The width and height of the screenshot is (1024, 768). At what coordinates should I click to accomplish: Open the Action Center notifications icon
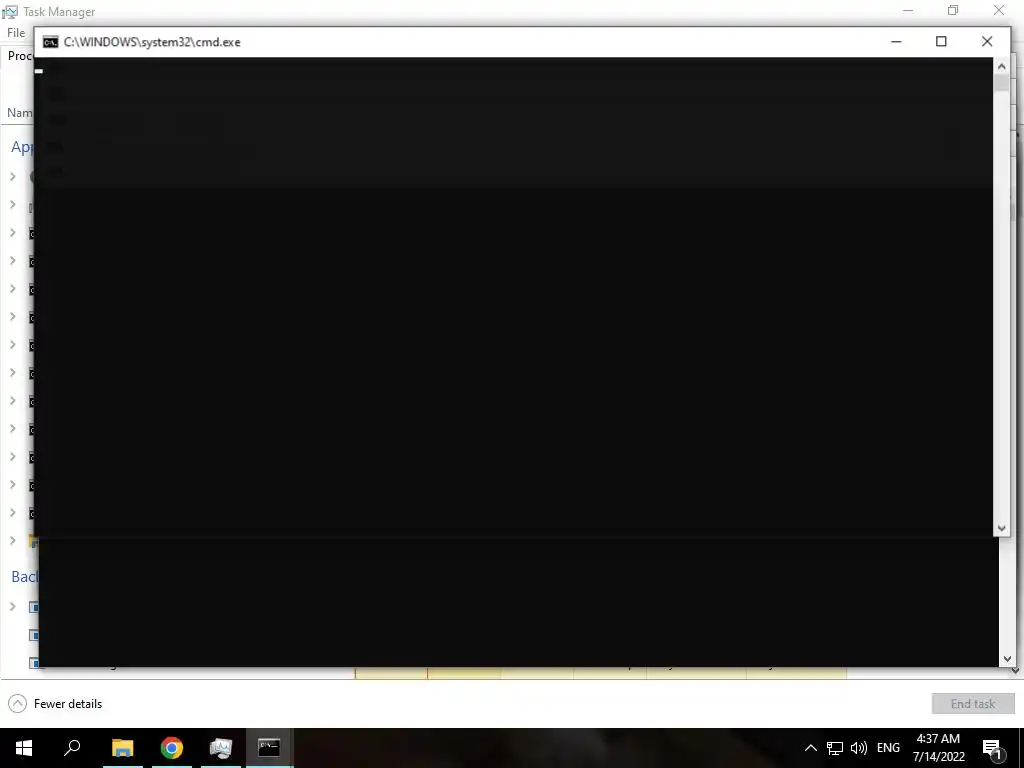[x=993, y=748]
